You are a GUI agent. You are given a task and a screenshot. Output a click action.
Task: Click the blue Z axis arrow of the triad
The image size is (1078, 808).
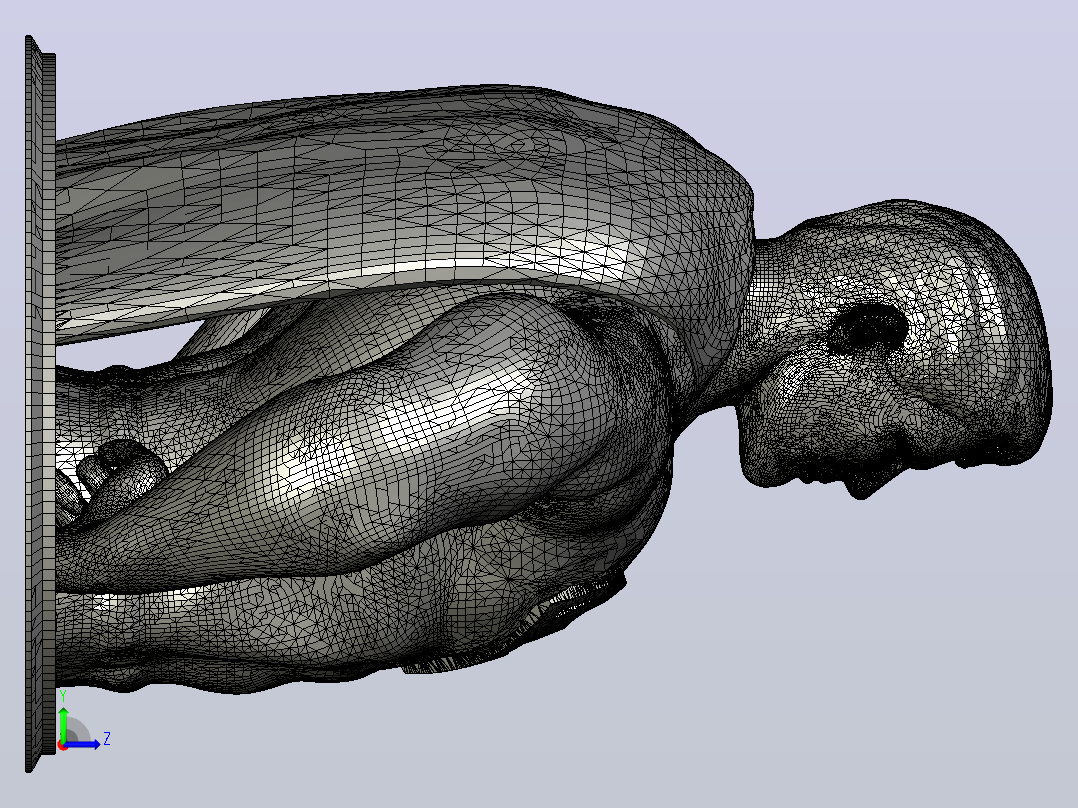pyautogui.click(x=84, y=744)
